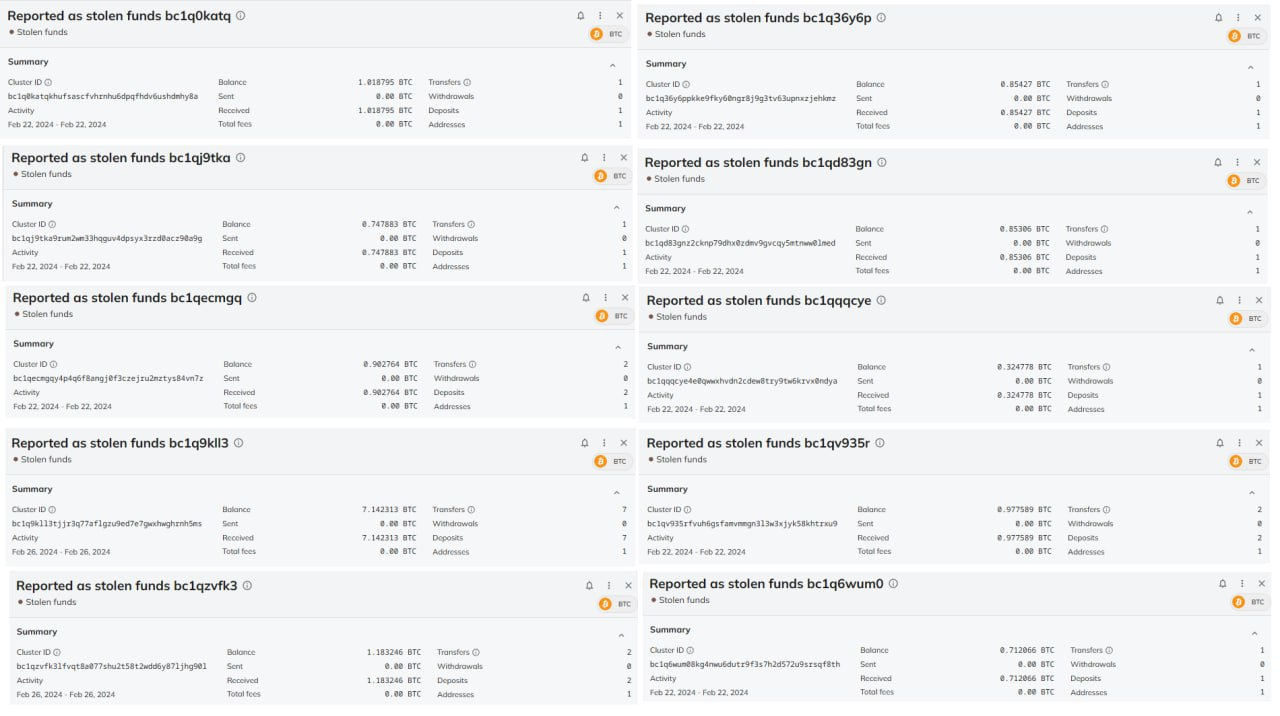Viewport: 1280px width, 716px height.
Task: Close the bc1qj9tka stolen funds panel
Action: click(624, 158)
